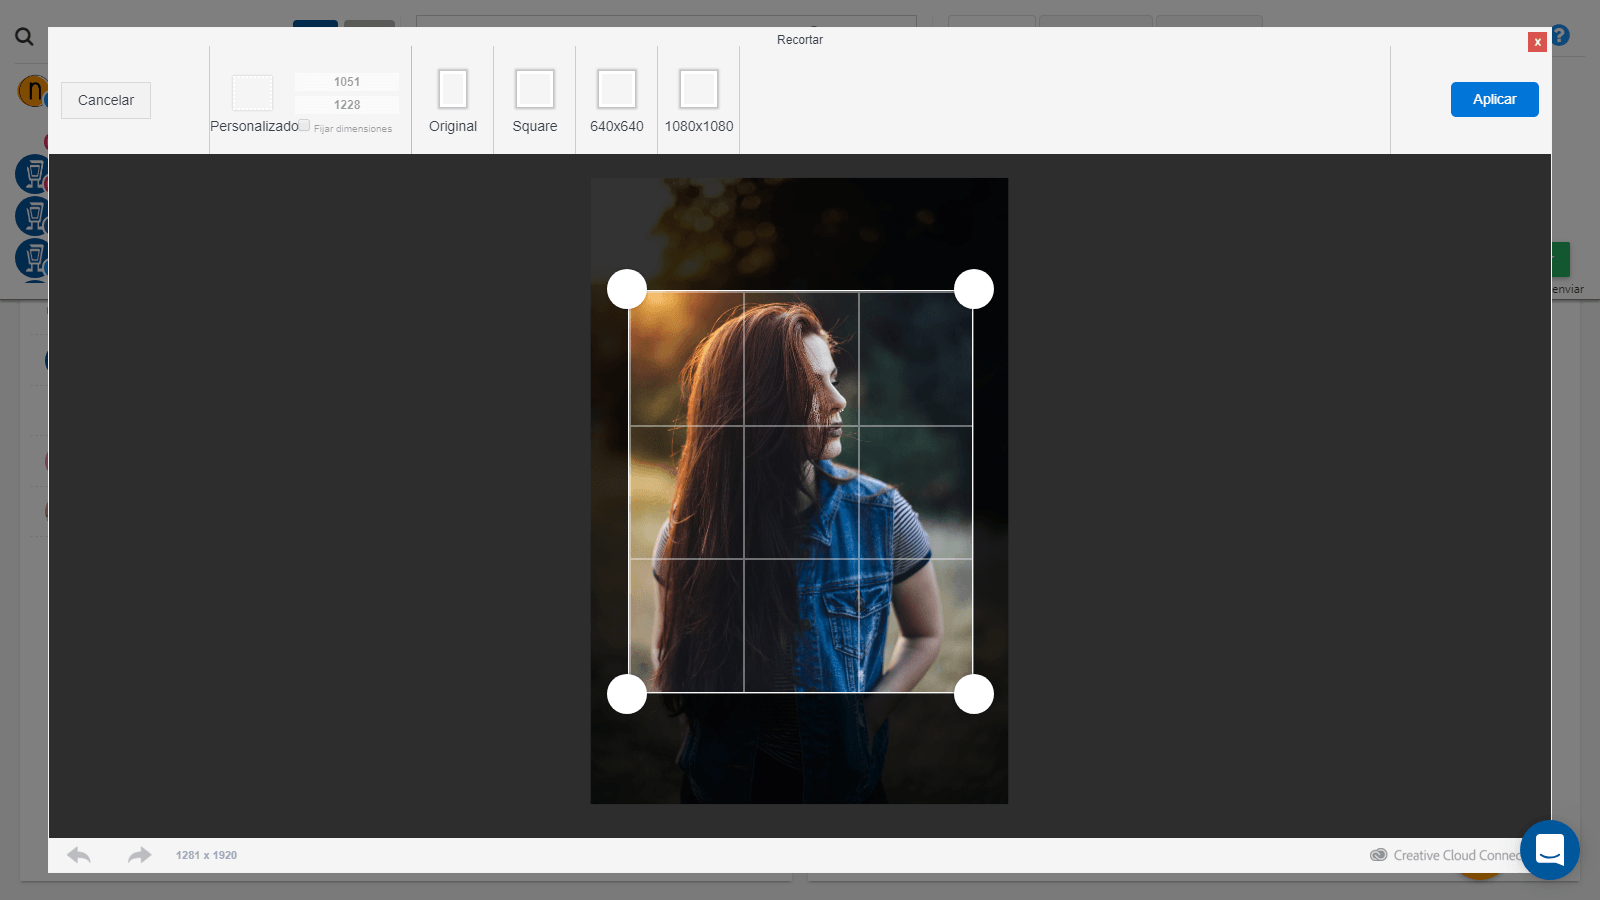This screenshot has width=1600, height=900.
Task: Grab the top-right crop handle
Action: pyautogui.click(x=974, y=289)
